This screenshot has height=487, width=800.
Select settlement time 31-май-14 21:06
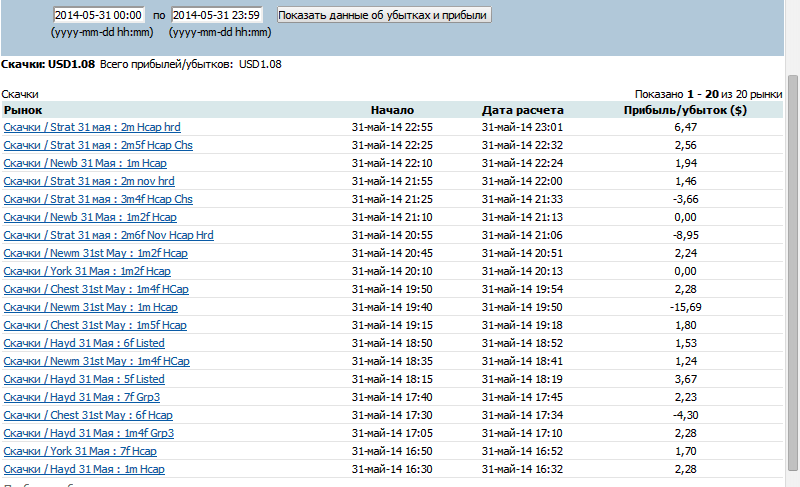(x=522, y=235)
